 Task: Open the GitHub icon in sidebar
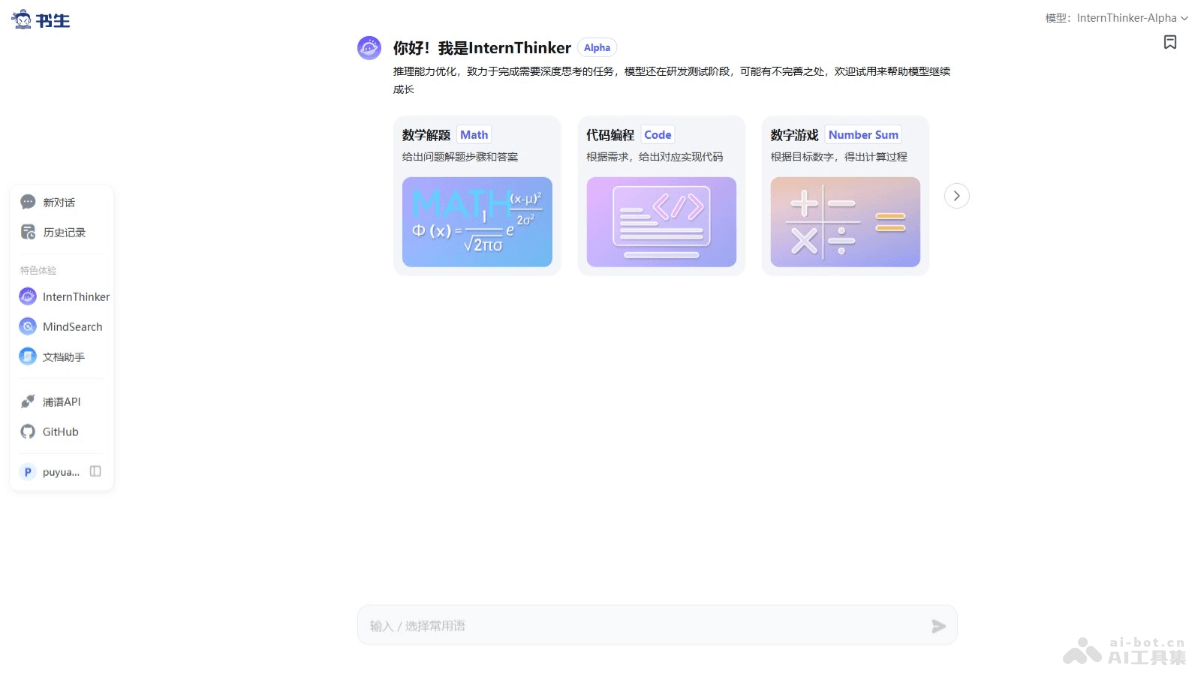click(x=27, y=431)
